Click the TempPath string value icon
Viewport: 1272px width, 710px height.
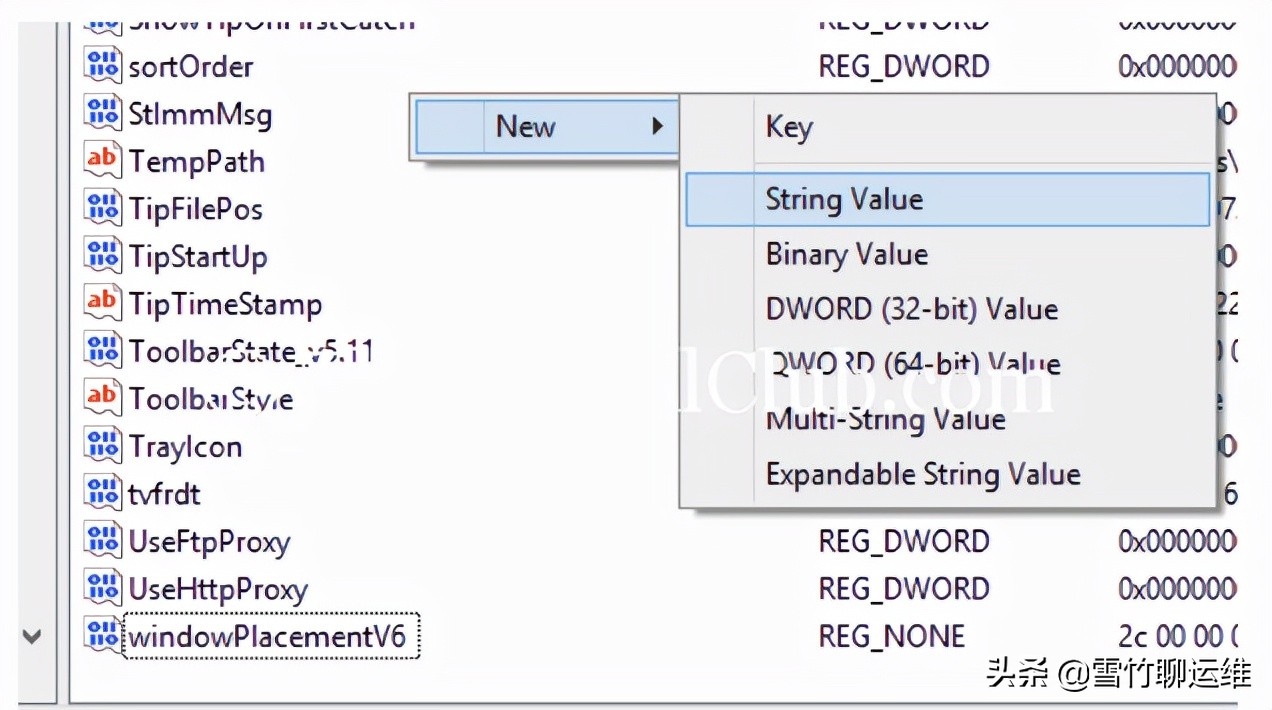click(x=102, y=161)
